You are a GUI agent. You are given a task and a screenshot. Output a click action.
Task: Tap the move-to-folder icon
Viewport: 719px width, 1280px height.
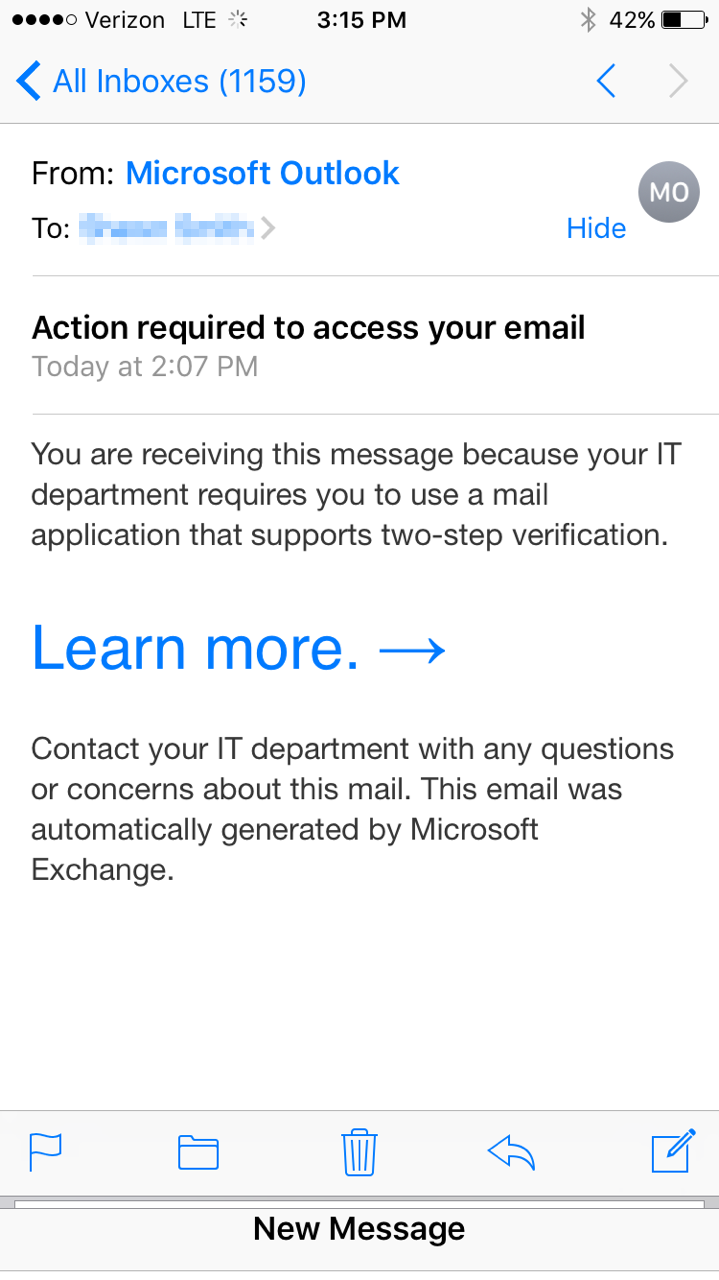click(198, 1153)
